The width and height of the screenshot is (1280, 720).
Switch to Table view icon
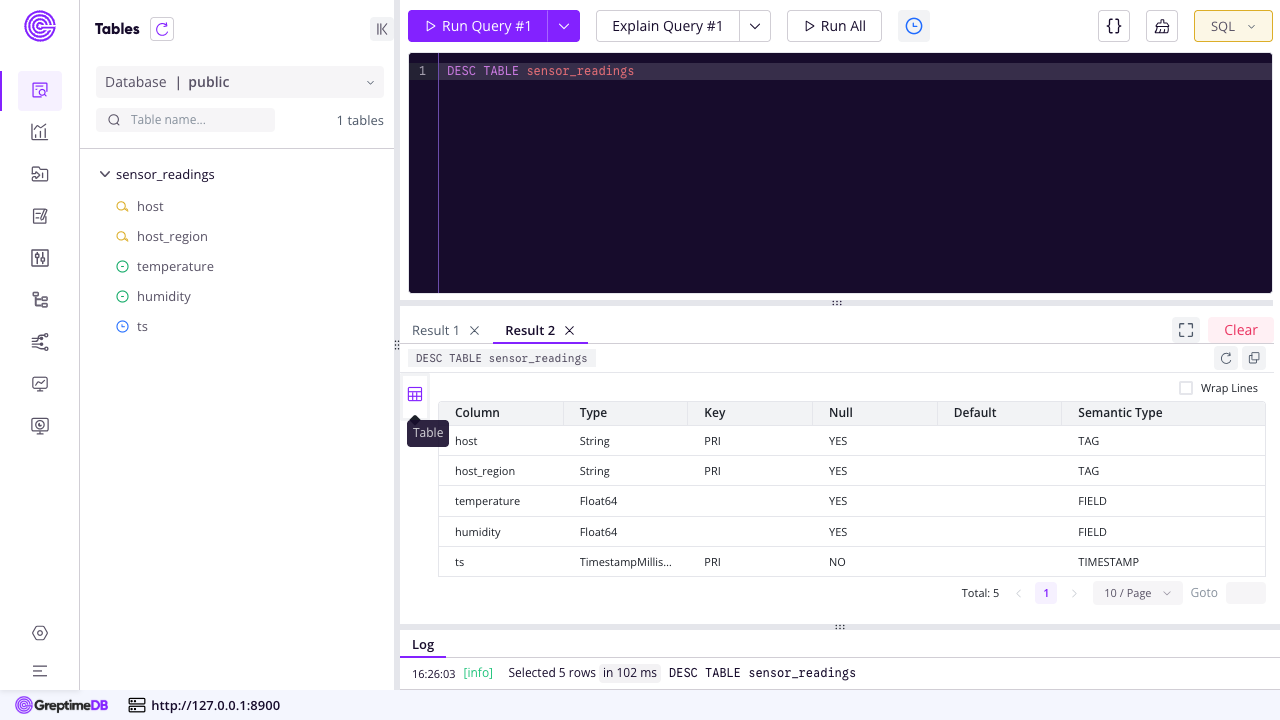[x=415, y=394]
